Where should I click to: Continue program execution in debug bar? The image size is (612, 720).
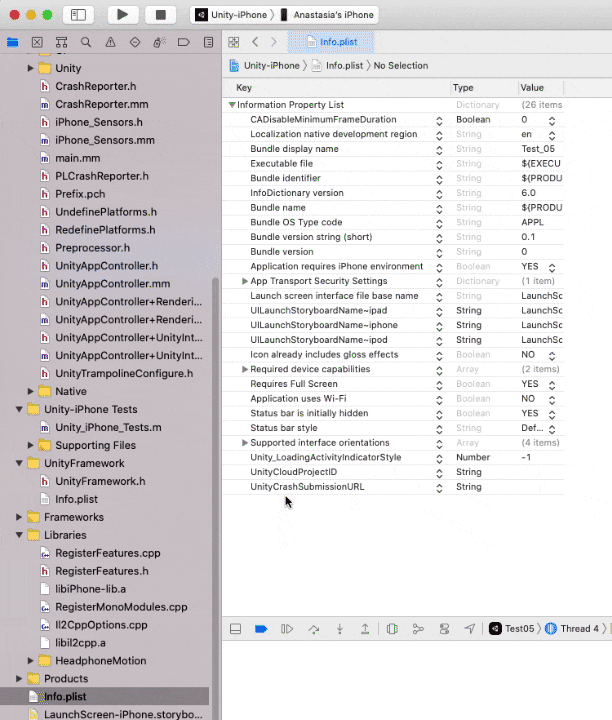click(x=287, y=629)
